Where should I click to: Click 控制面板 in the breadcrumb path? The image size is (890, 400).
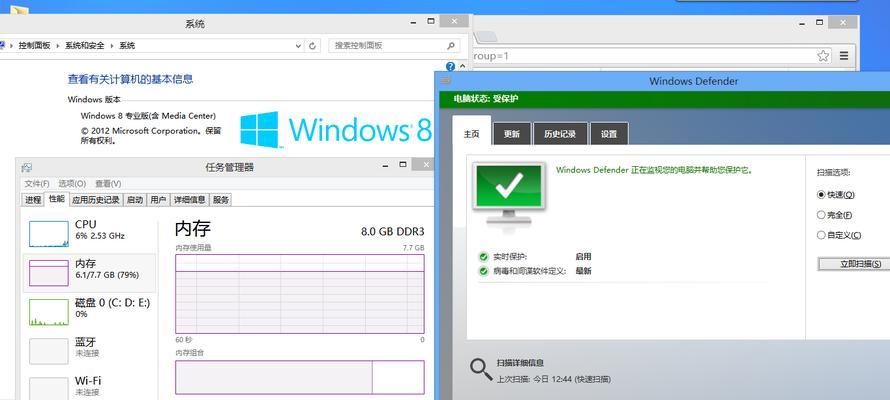point(35,46)
